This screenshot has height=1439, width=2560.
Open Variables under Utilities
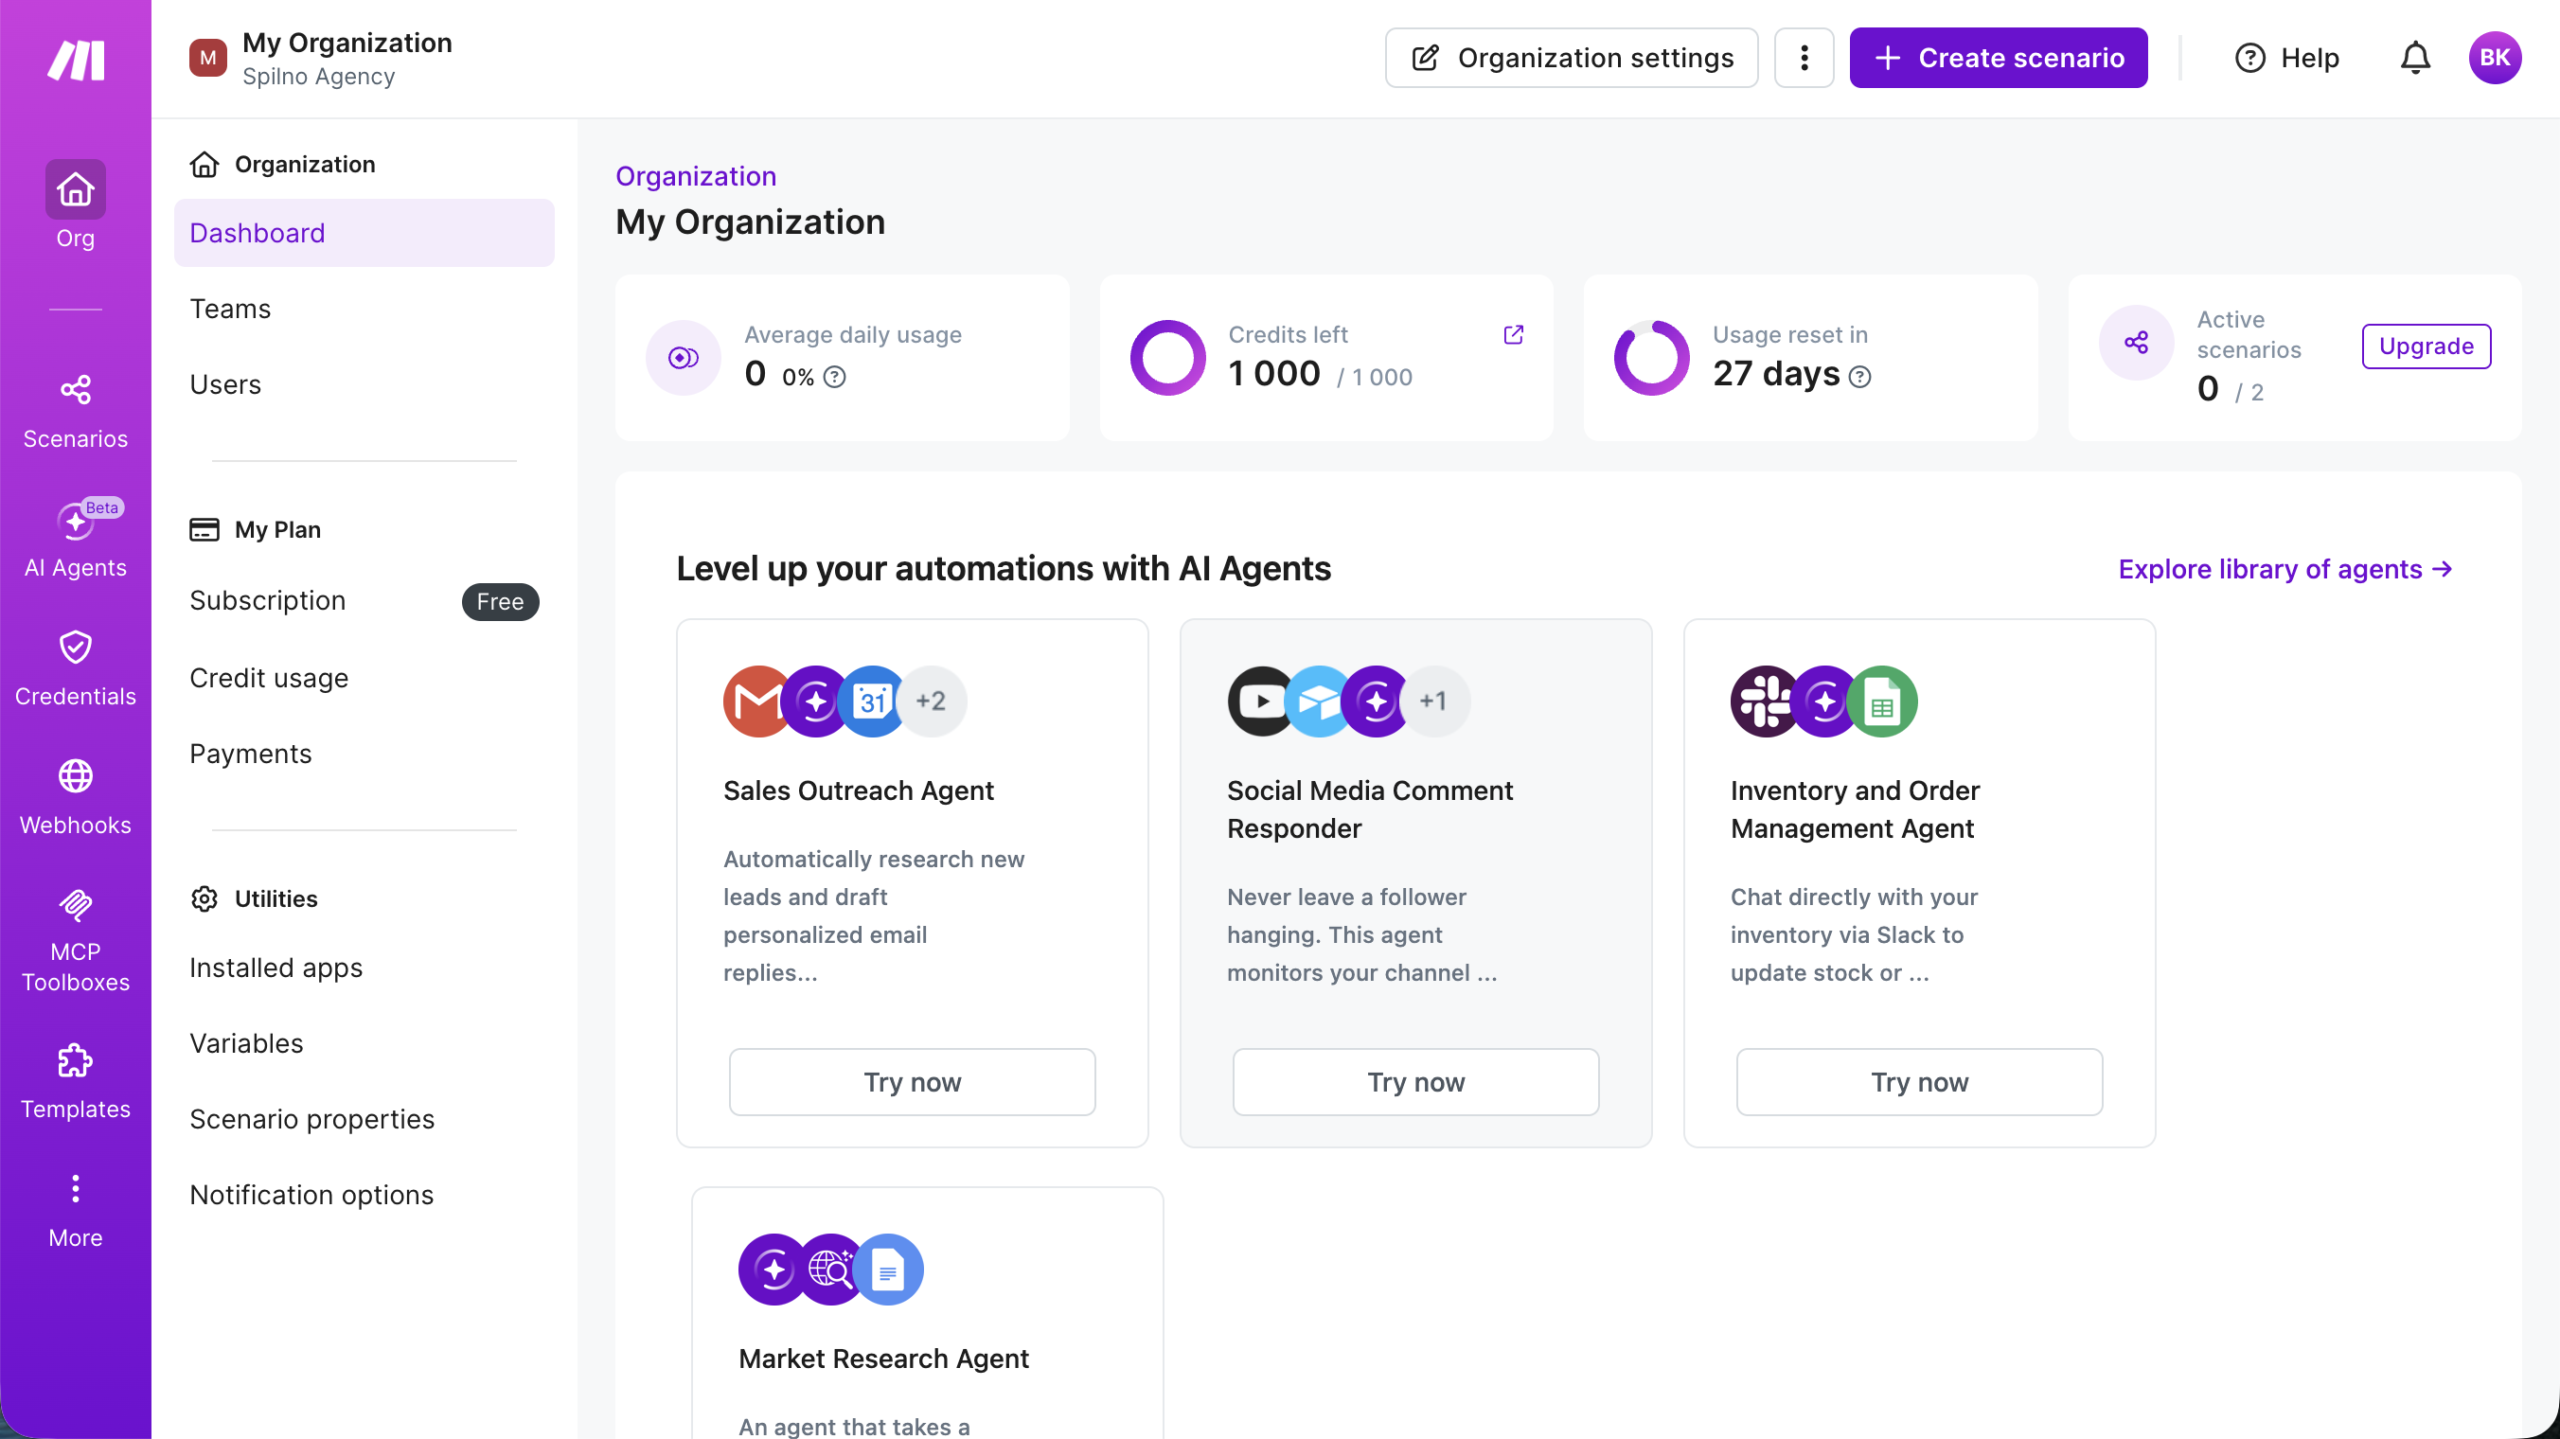pyautogui.click(x=364, y=1044)
